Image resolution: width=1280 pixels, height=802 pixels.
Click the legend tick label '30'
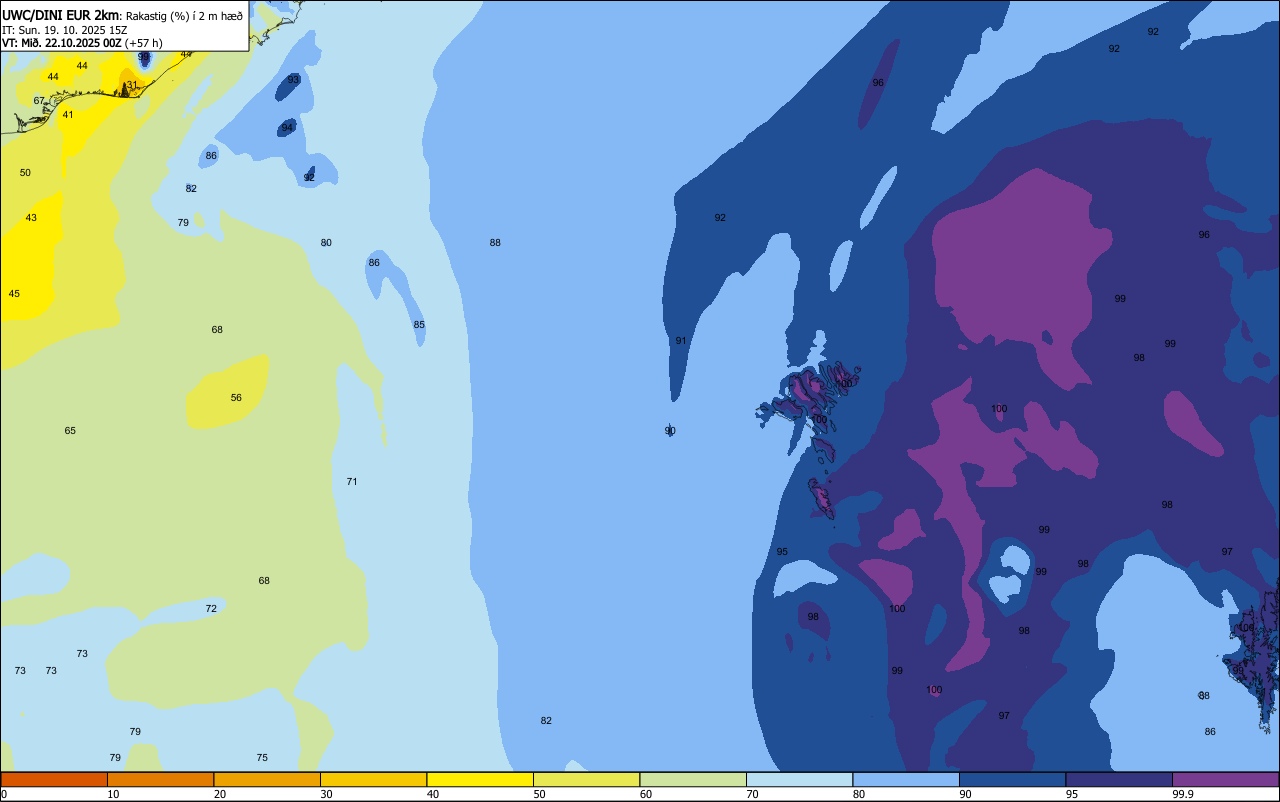tap(326, 794)
